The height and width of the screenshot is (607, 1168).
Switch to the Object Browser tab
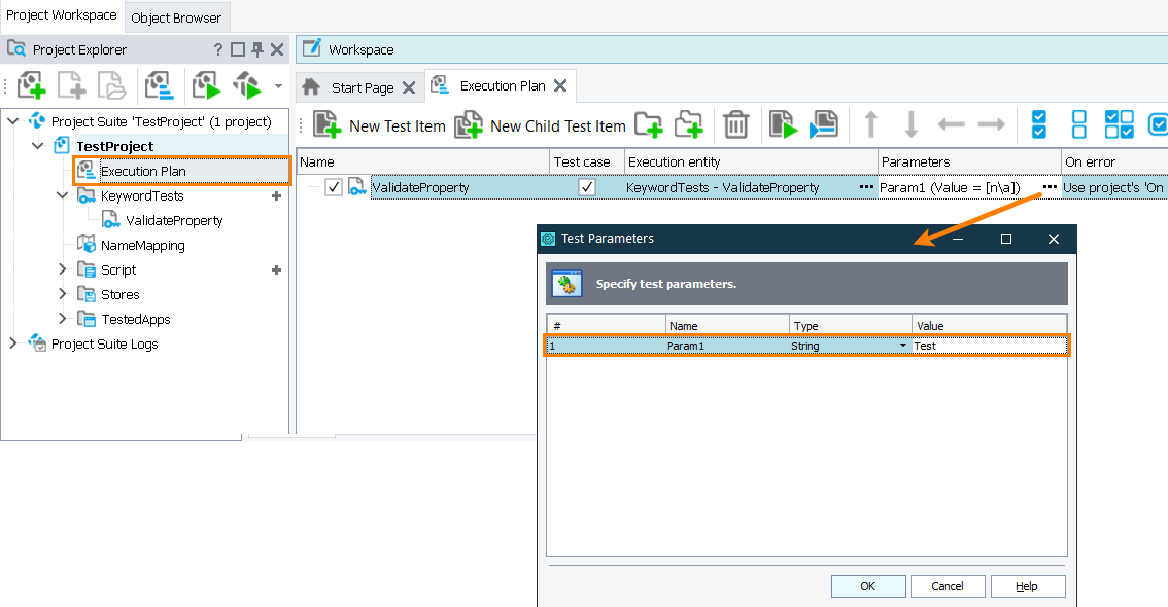tap(177, 17)
